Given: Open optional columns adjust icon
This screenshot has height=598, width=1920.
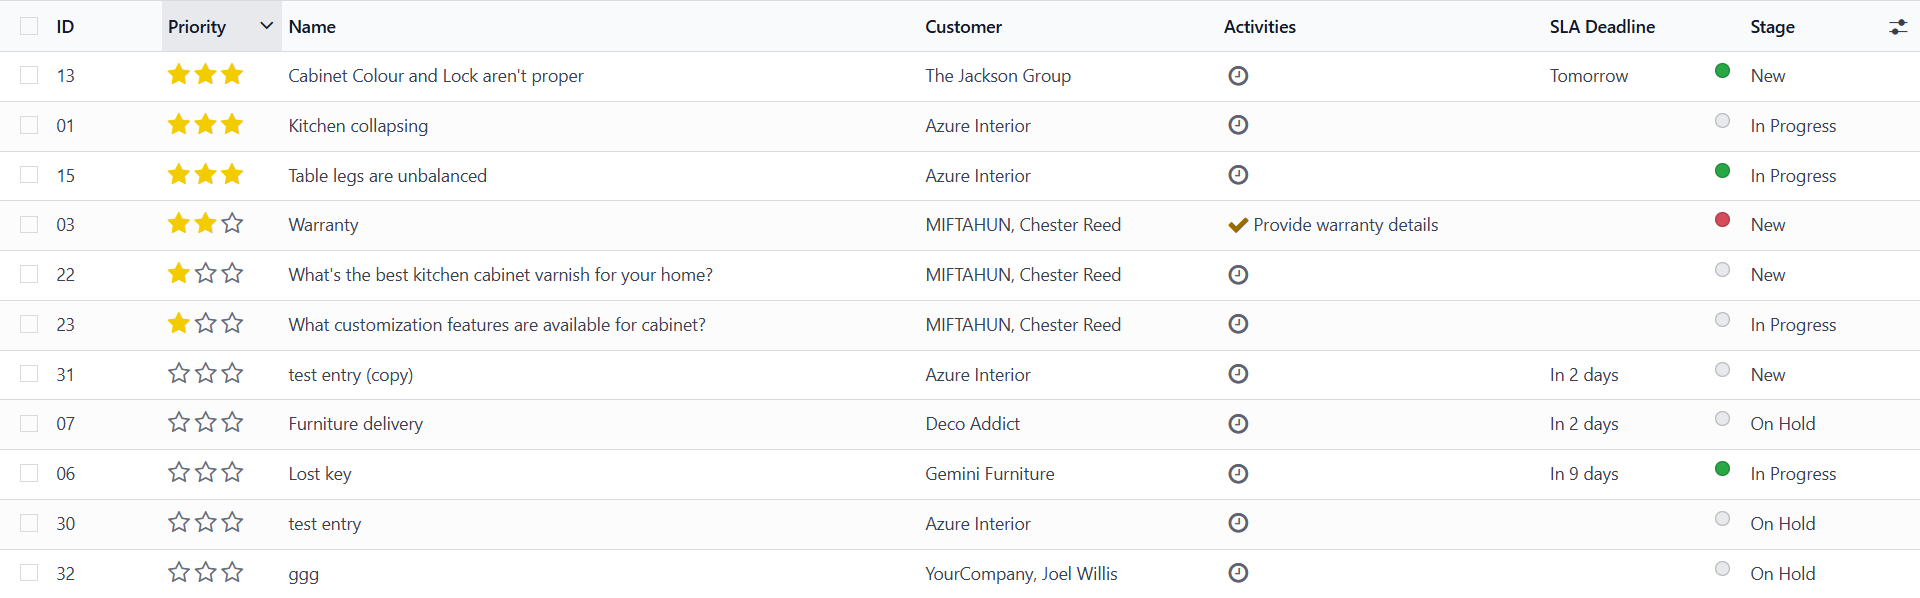Looking at the screenshot, I should 1897,27.
